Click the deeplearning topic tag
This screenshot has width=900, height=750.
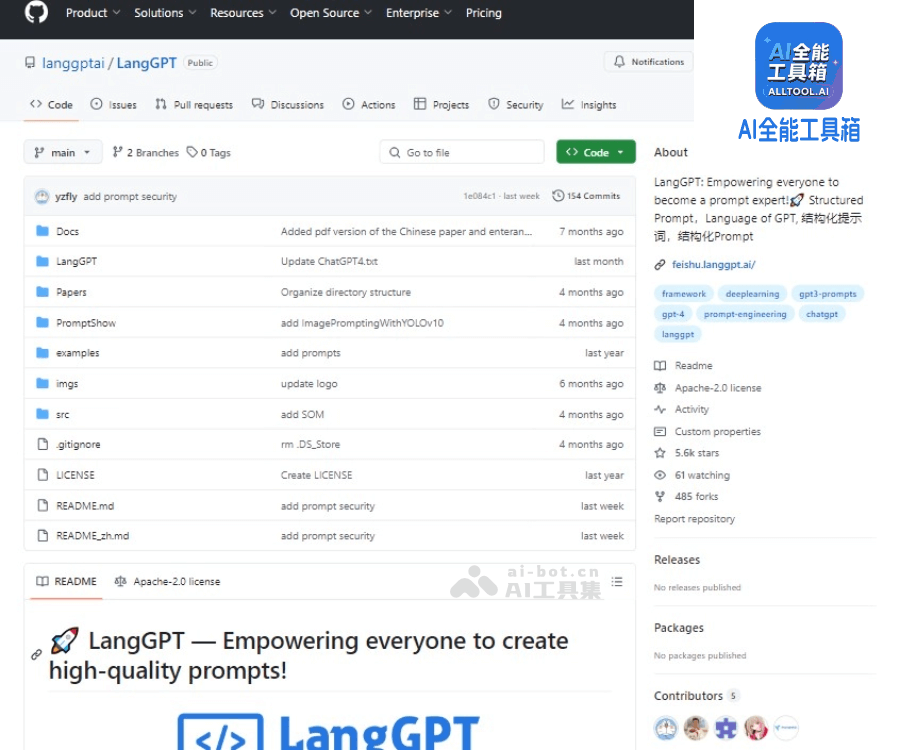coord(752,294)
